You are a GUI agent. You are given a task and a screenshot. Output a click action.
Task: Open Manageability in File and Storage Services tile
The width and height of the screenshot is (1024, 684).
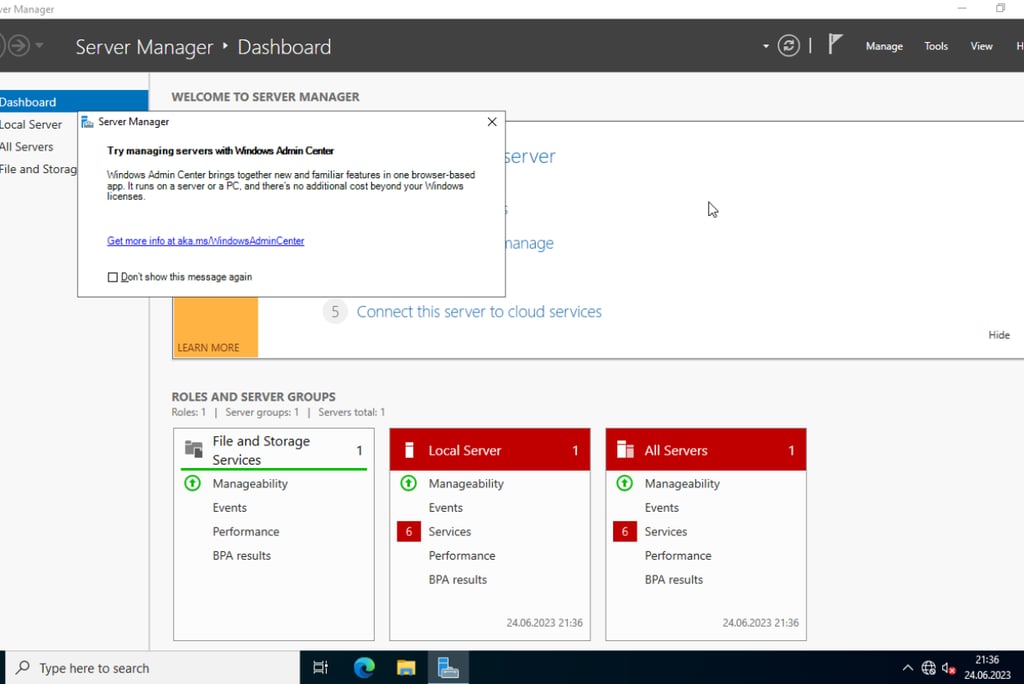[x=250, y=483]
